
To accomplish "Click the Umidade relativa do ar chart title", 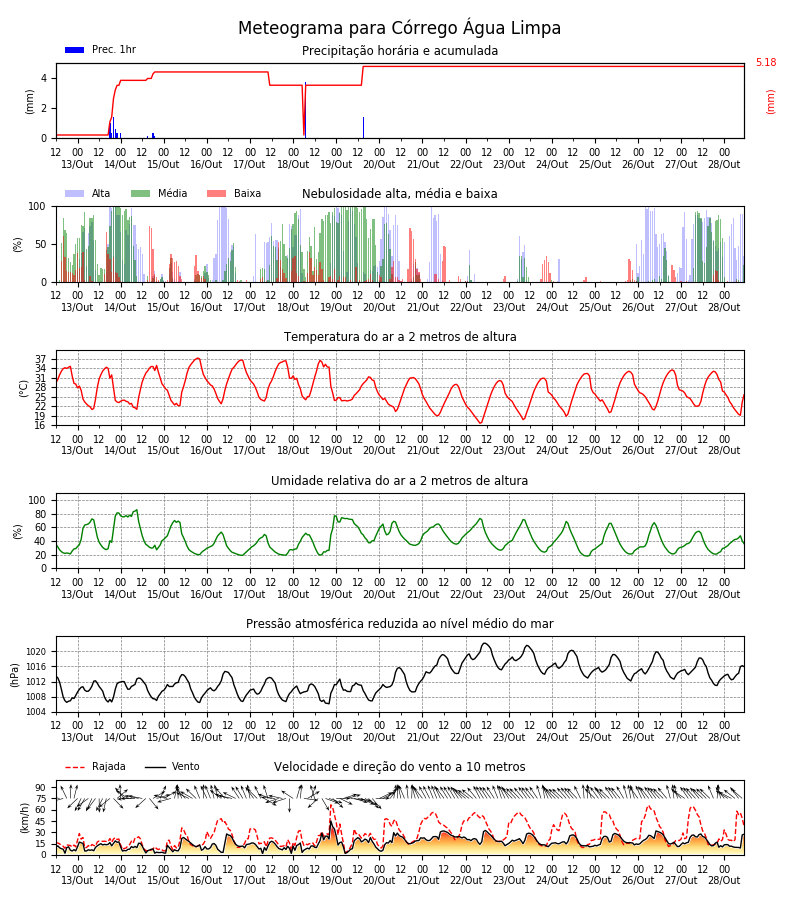I will click(399, 480).
